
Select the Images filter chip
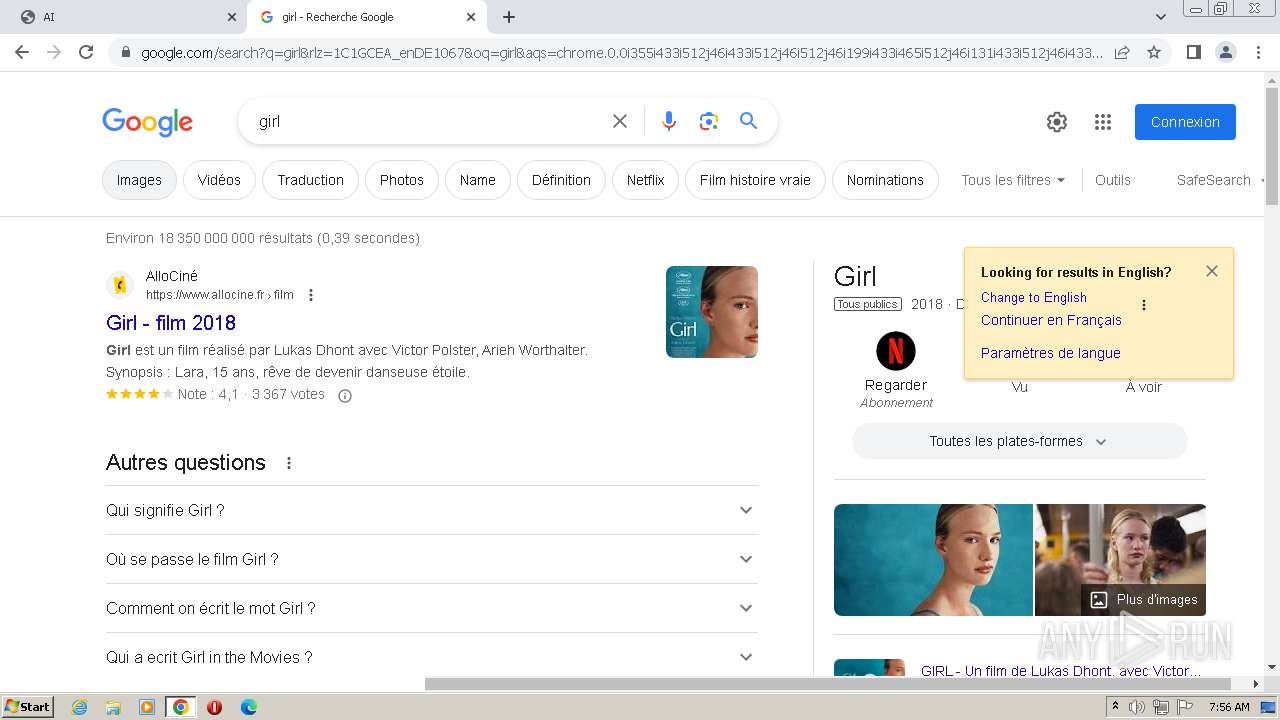pos(139,180)
